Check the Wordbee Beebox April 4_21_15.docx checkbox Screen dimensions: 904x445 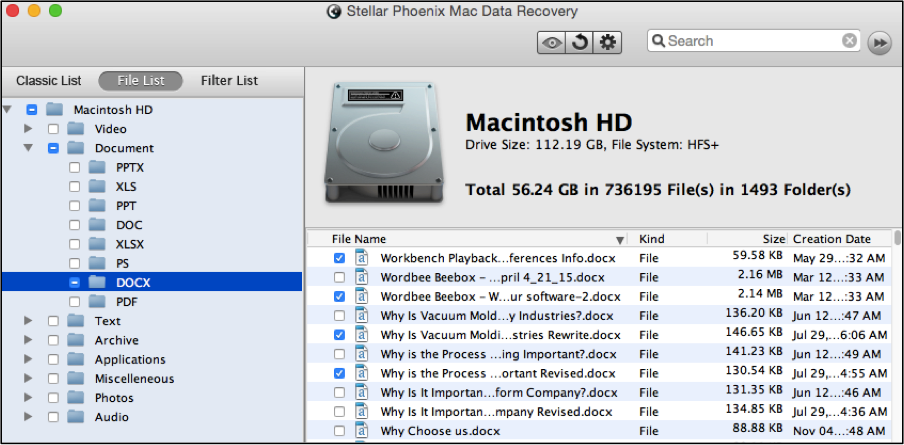coord(340,277)
